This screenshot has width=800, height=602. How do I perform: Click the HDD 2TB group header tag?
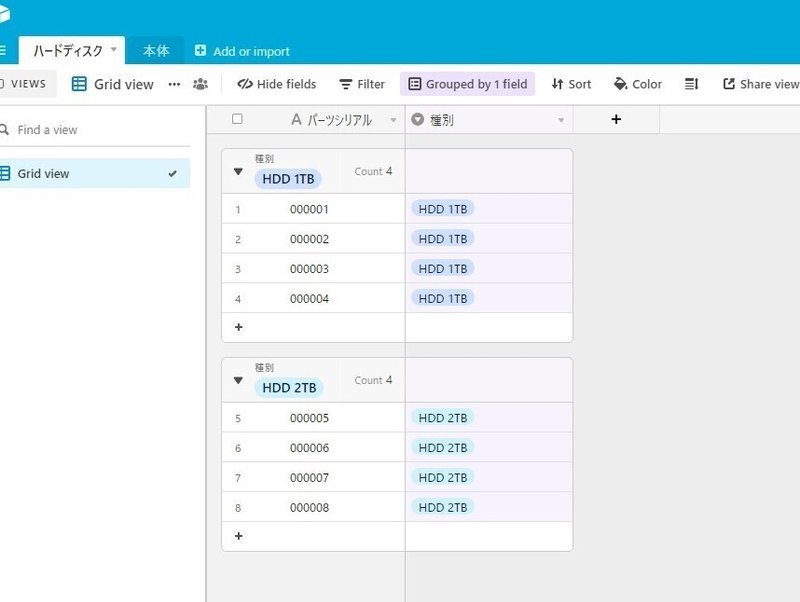(289, 388)
